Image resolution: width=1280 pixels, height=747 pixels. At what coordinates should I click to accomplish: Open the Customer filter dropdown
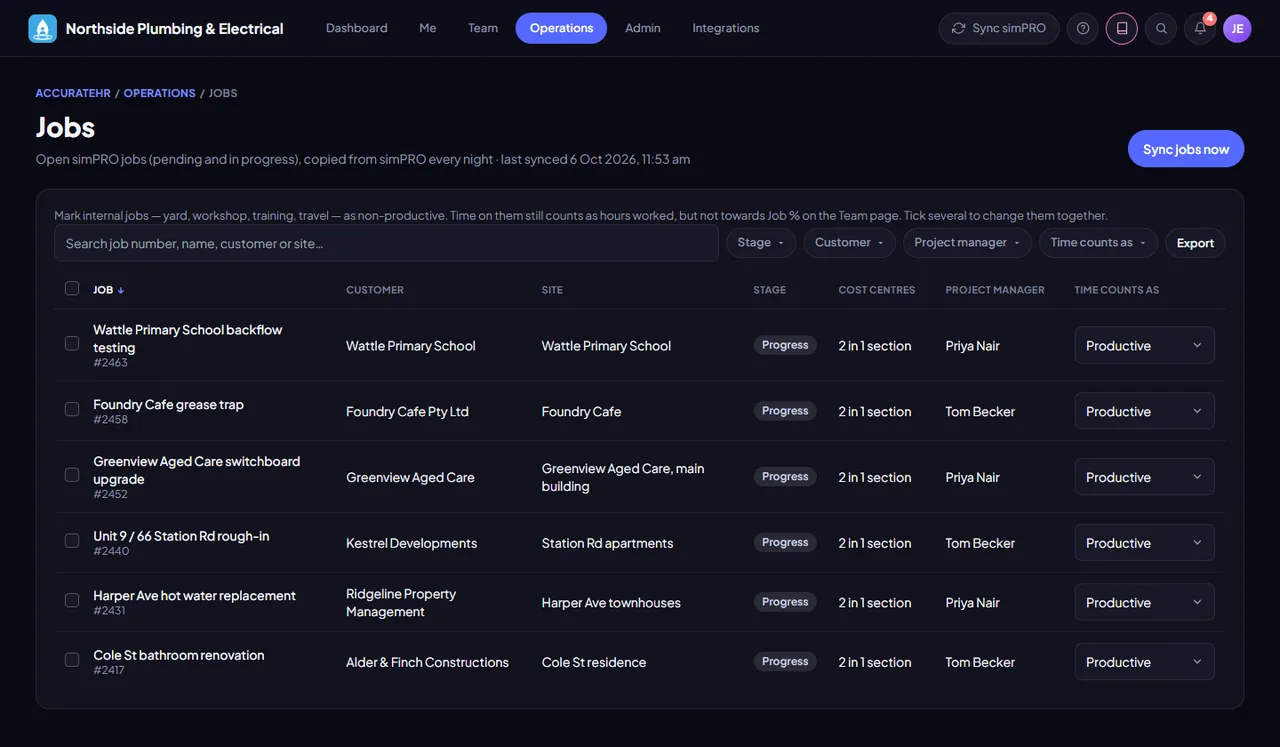(x=850, y=243)
